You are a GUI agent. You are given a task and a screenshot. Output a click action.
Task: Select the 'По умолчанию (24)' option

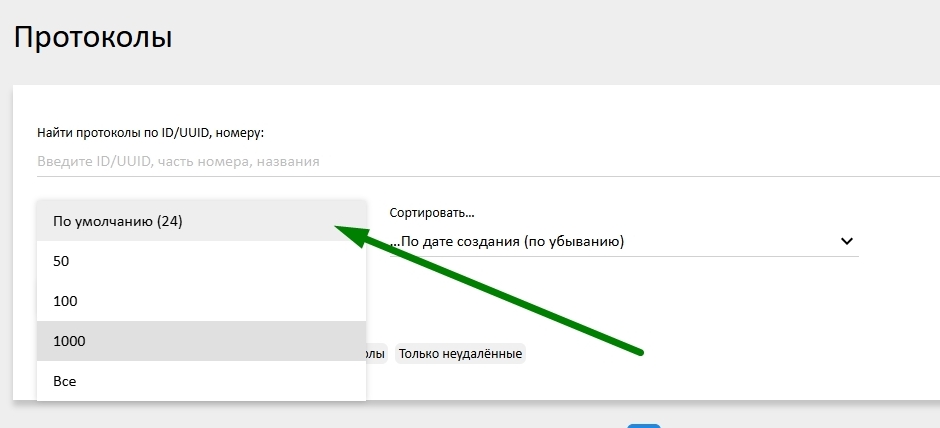coord(201,221)
